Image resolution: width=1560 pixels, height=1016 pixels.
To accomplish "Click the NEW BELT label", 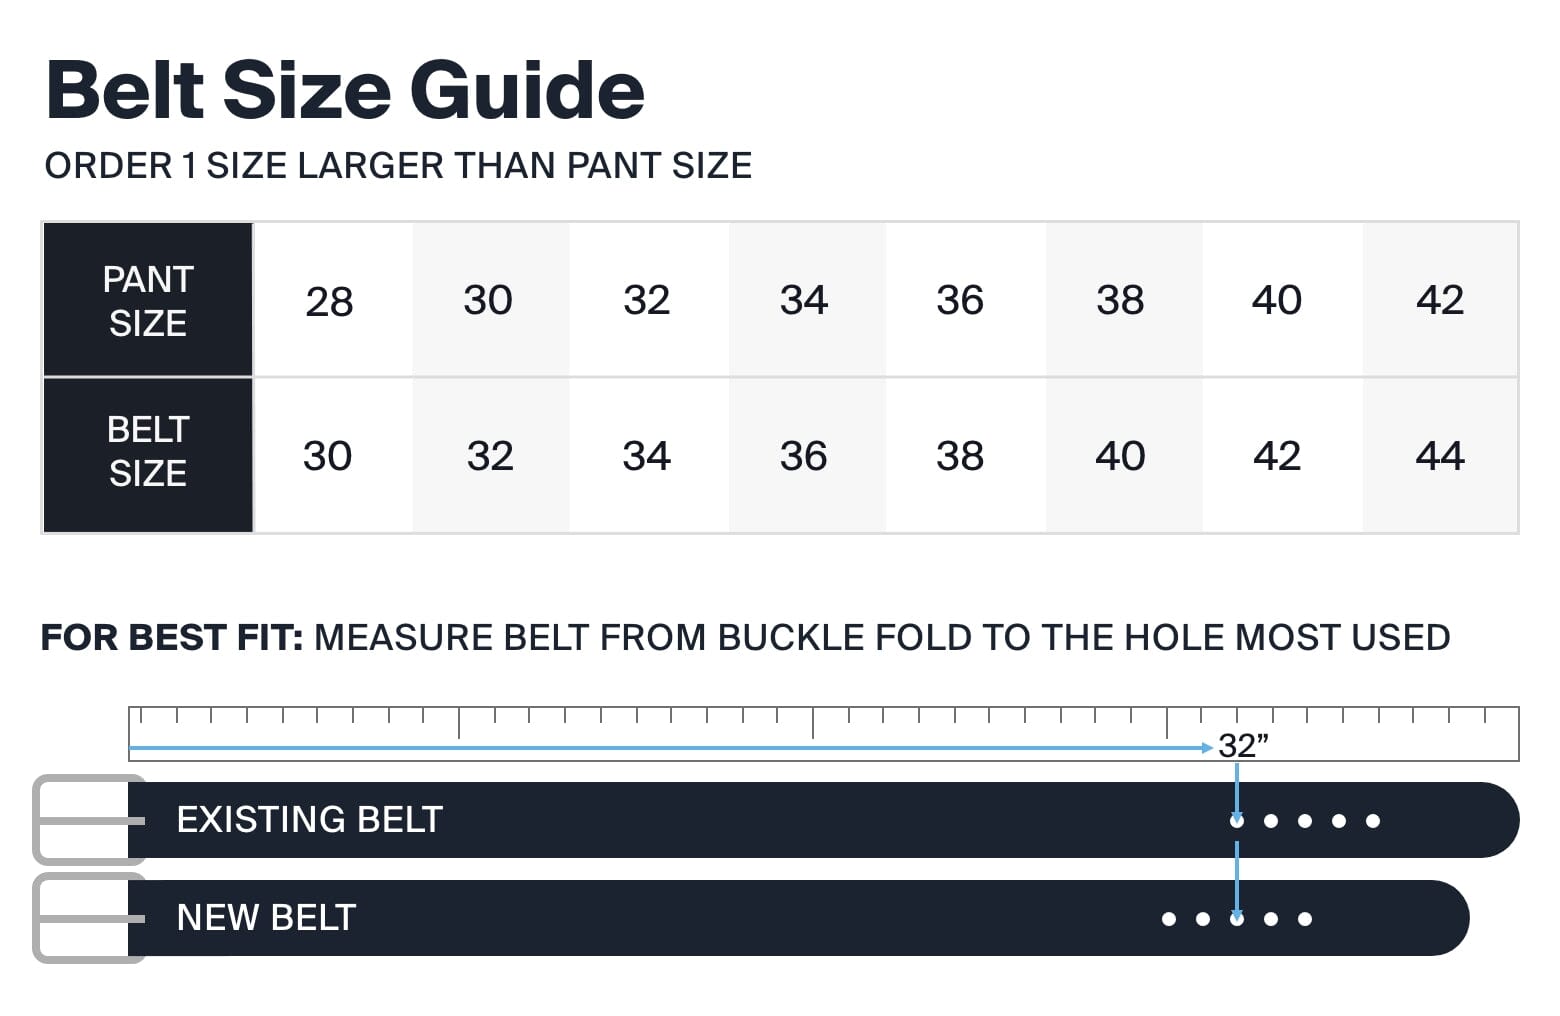I will click(x=266, y=918).
